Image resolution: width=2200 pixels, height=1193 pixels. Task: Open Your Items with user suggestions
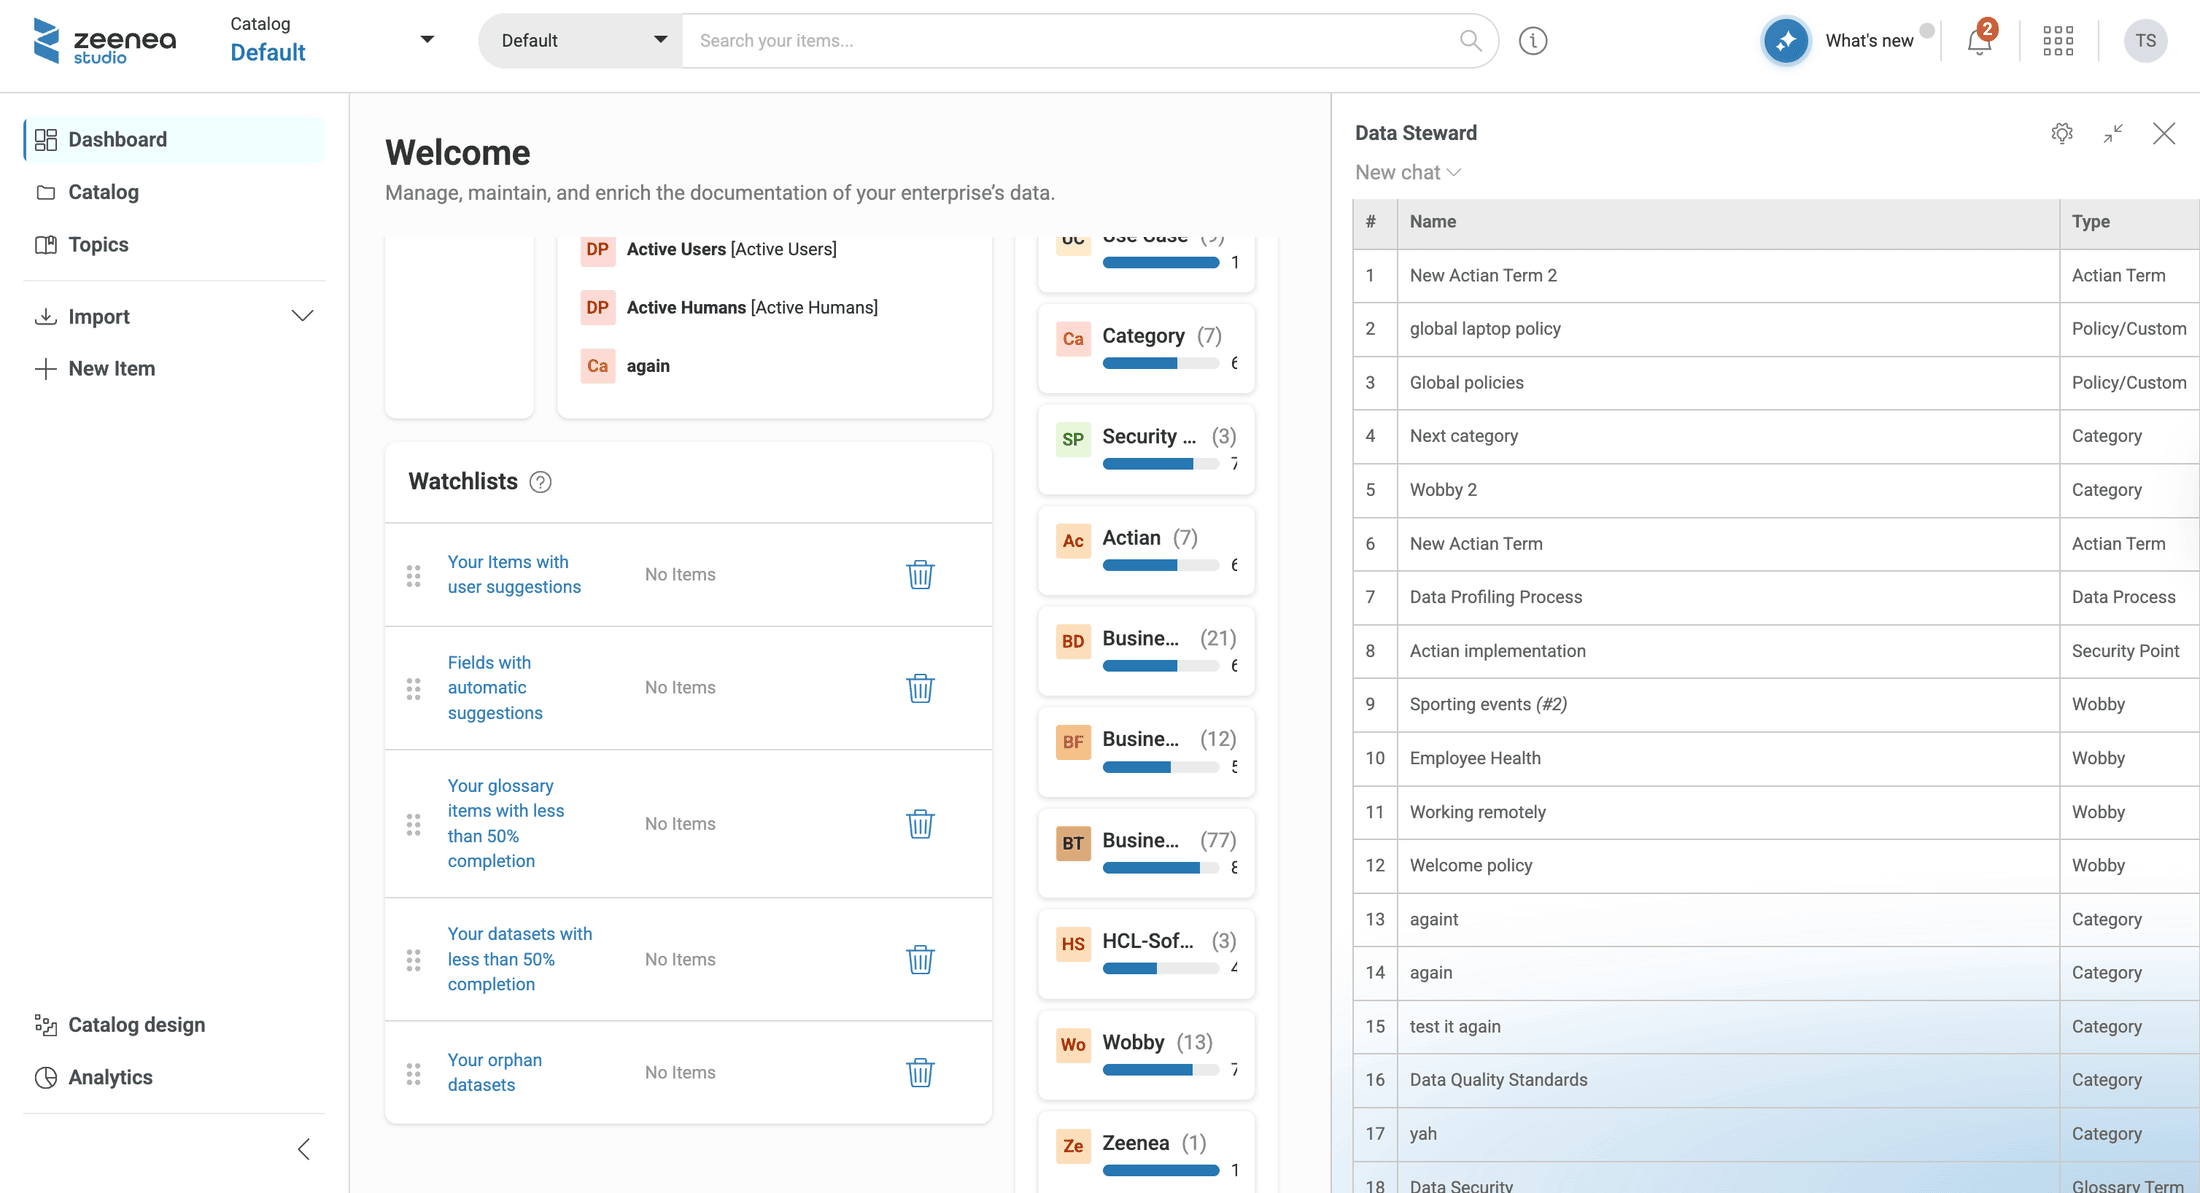pyautogui.click(x=514, y=575)
